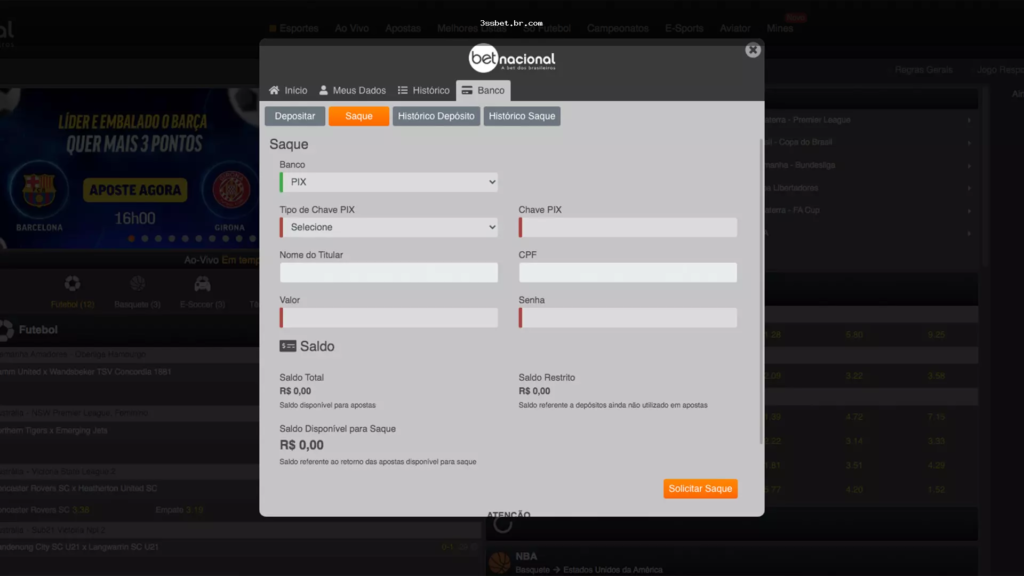Expand the Copa do Brasil row arrow
The height and width of the screenshot is (576, 1024).
pos(969,143)
